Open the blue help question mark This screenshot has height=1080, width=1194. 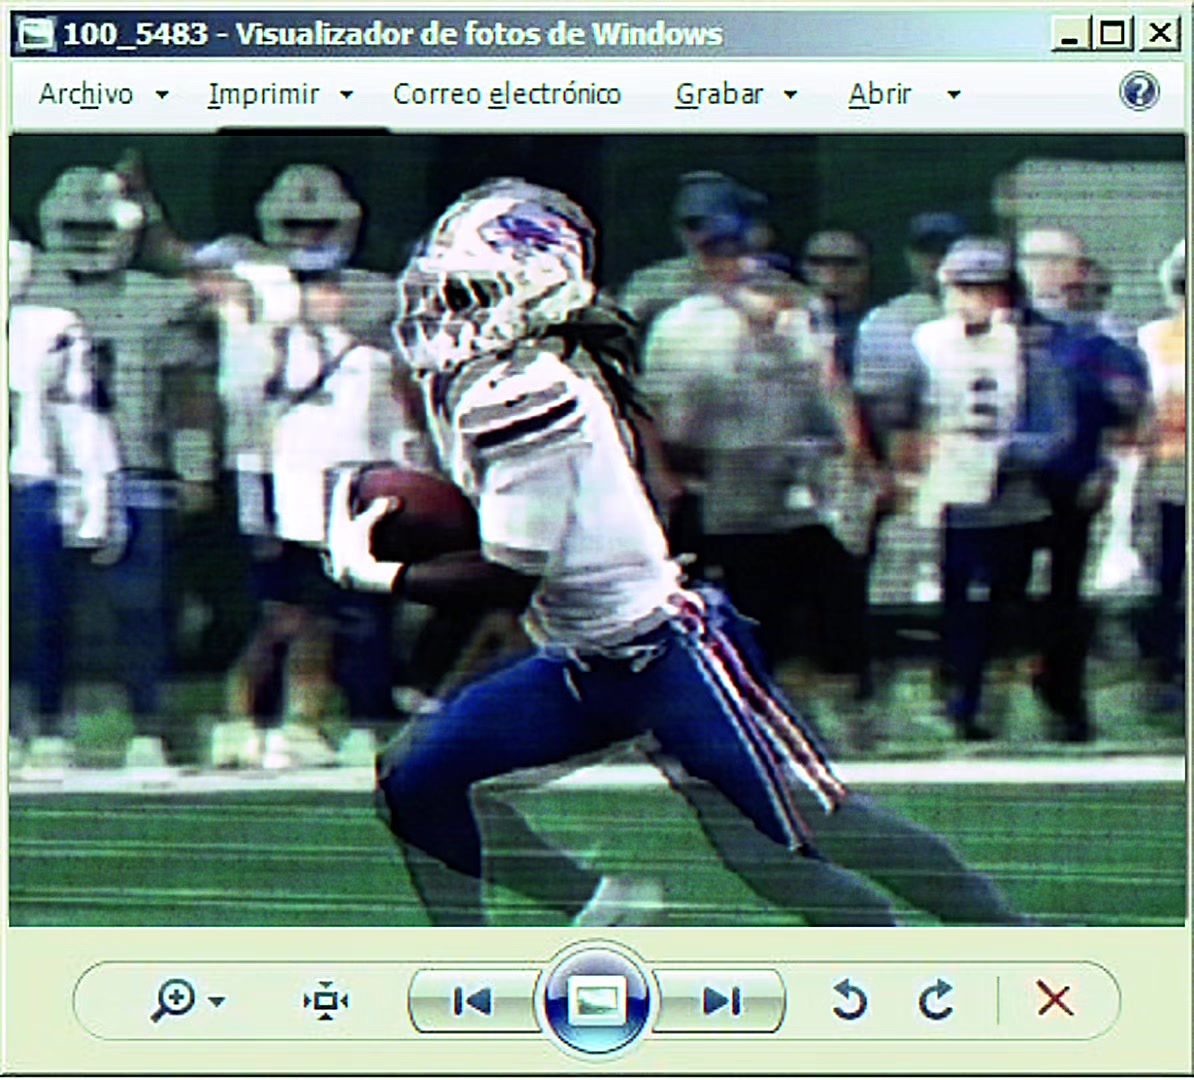point(1139,92)
